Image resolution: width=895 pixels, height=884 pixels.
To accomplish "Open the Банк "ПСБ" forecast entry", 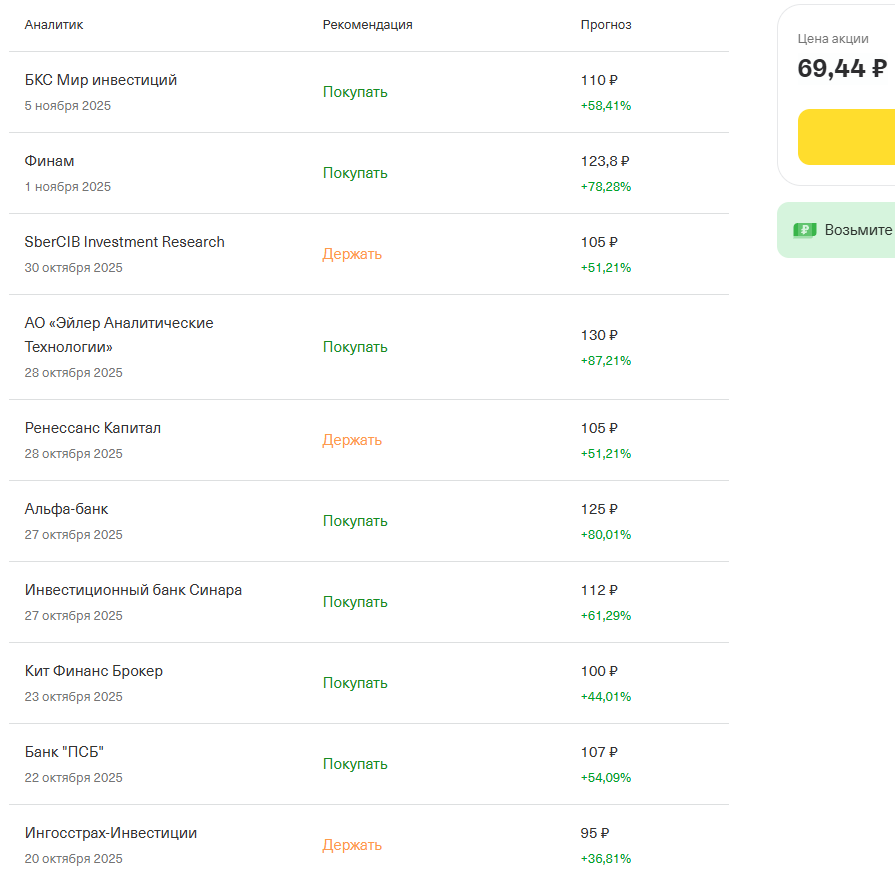I will pyautogui.click(x=65, y=752).
